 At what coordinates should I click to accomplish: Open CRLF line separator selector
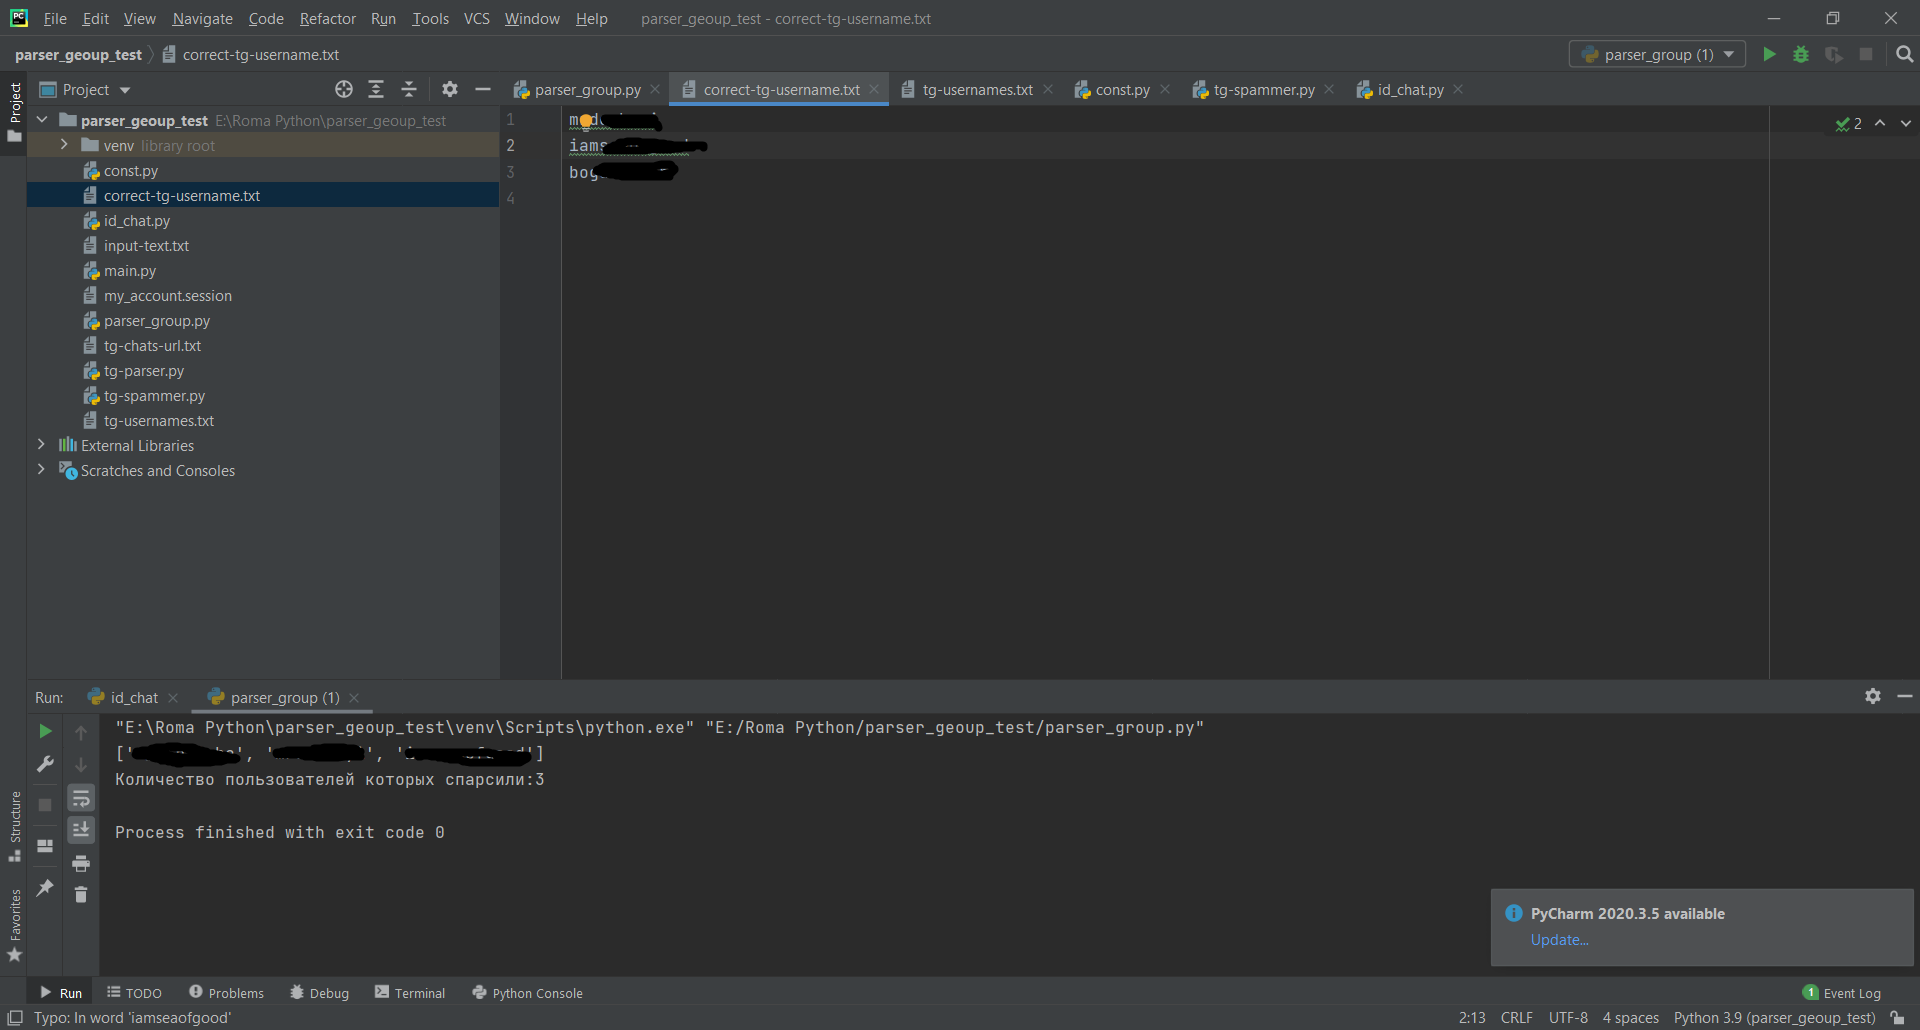coord(1516,1018)
